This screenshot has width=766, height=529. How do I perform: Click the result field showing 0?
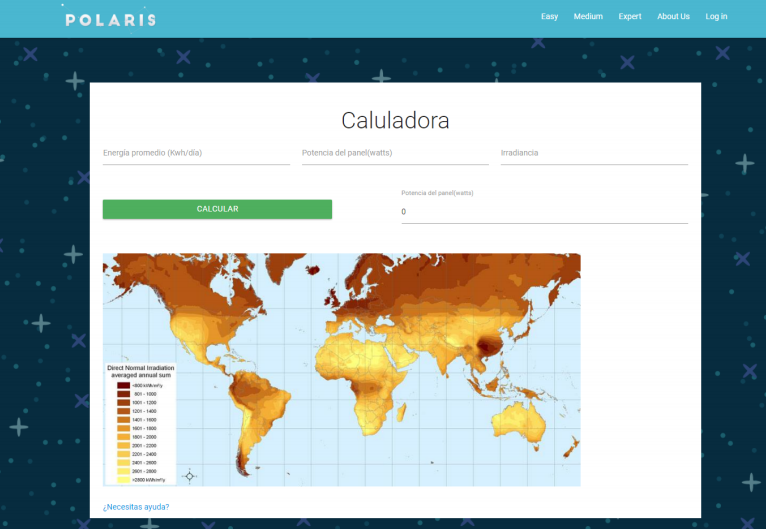[x=544, y=212]
